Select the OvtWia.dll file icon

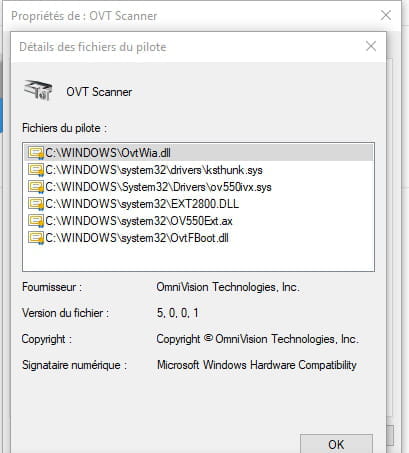tap(36, 153)
